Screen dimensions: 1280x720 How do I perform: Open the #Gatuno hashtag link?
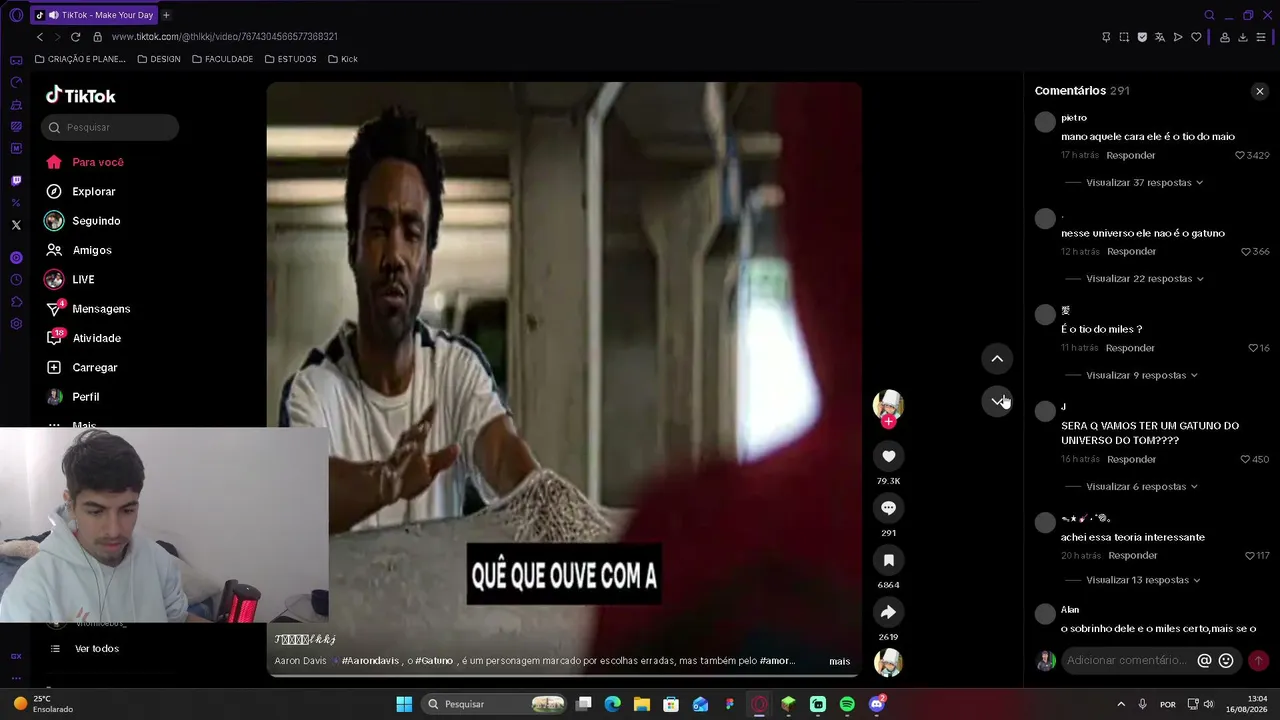pyautogui.click(x=434, y=661)
